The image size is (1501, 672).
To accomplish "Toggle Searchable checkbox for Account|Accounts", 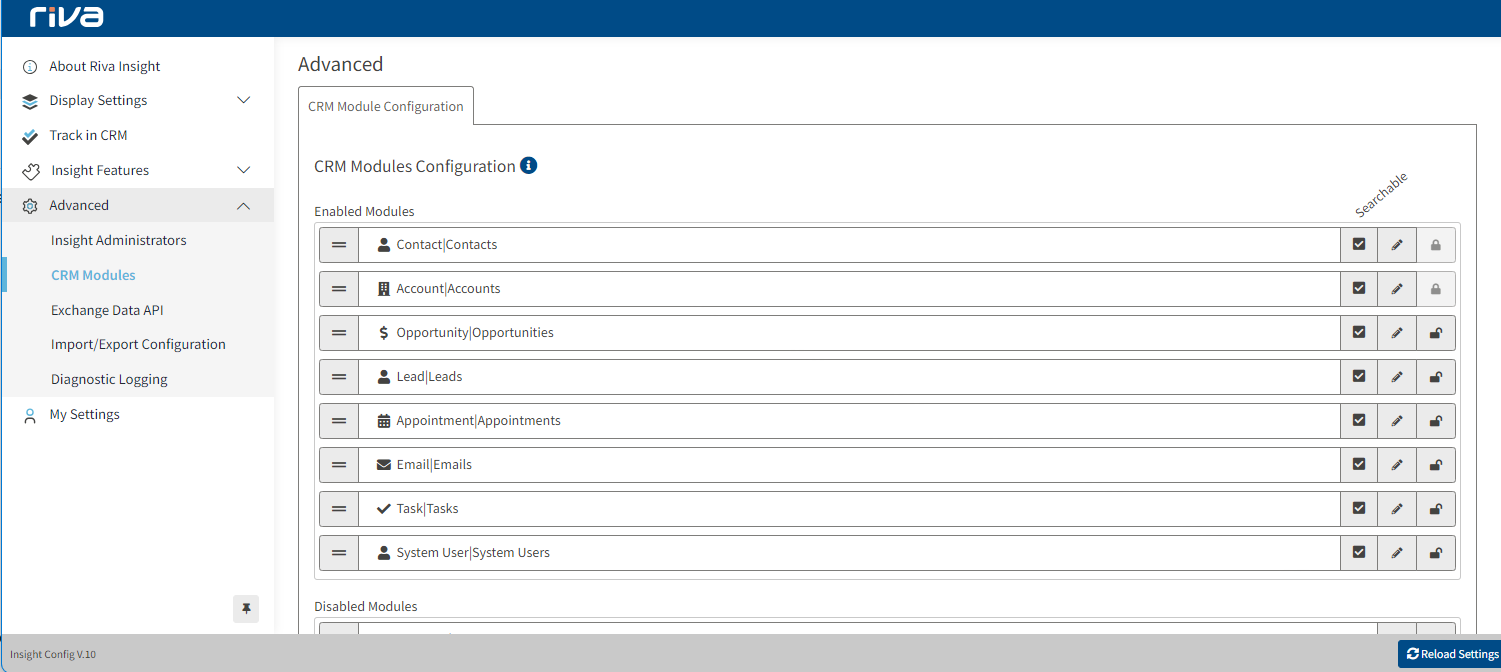I will 1359,288.
